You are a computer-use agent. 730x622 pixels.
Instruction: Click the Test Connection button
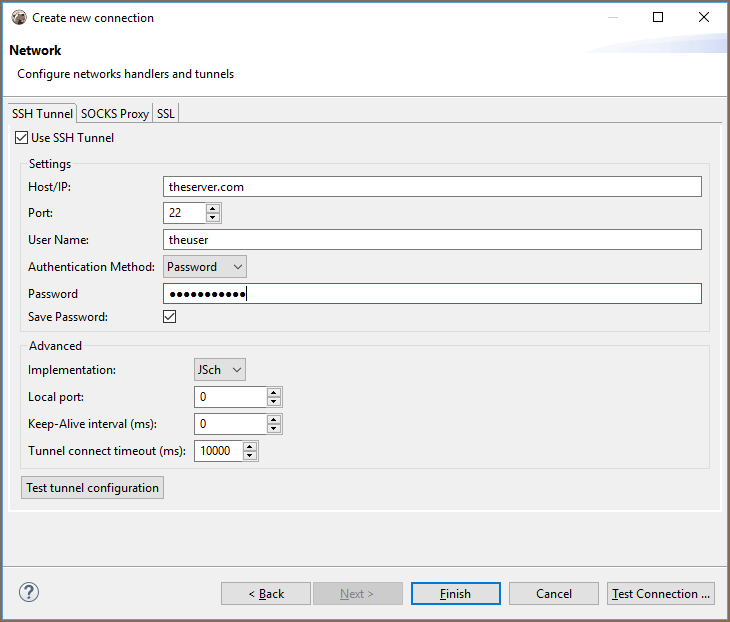coord(660,594)
